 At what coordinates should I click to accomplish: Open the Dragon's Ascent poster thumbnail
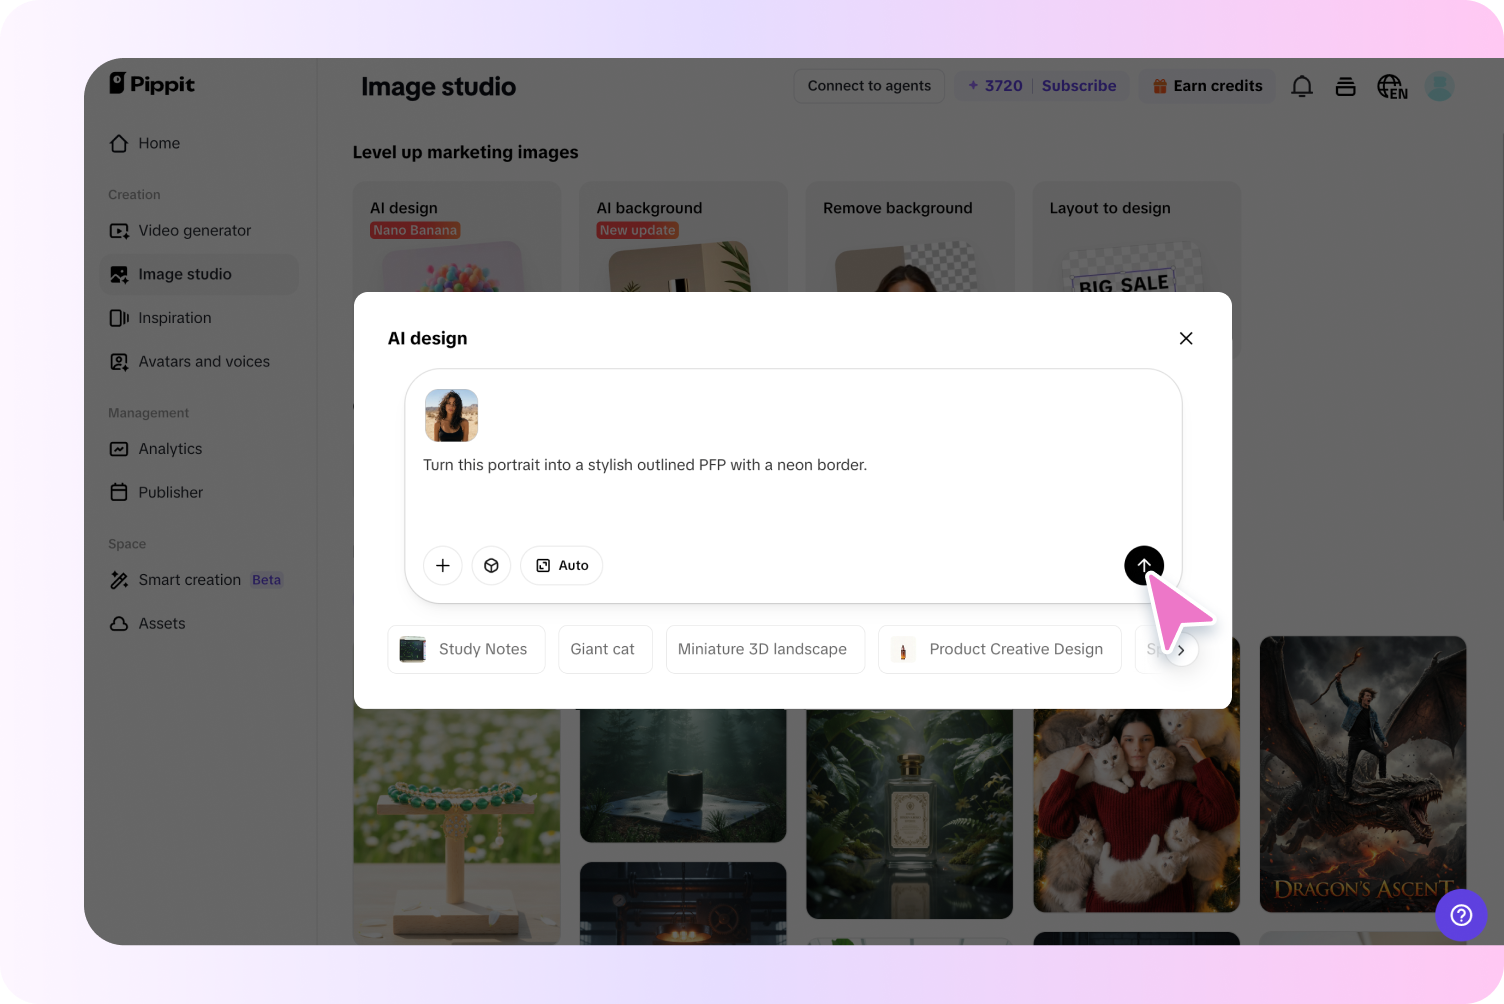[x=1363, y=774]
